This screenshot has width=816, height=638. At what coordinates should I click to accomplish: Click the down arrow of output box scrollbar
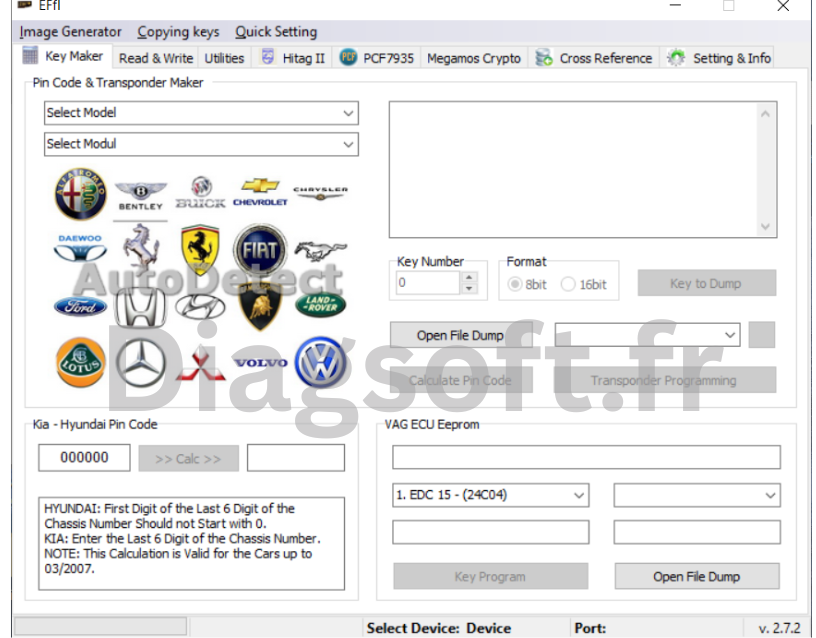point(765,226)
